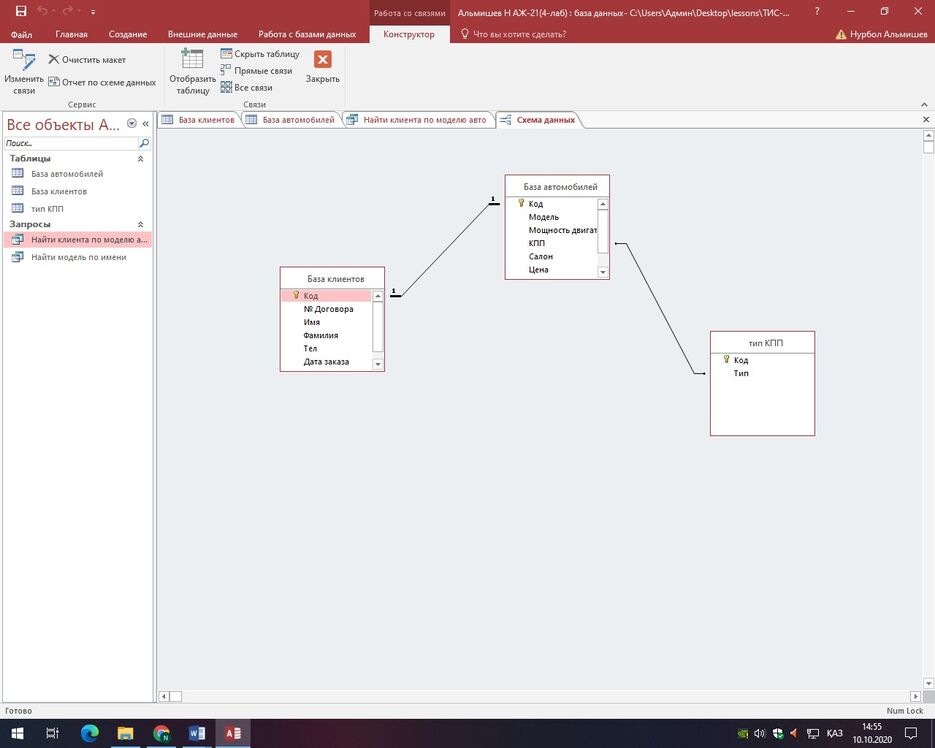This screenshot has width=935, height=748.
Task: Open navigation pane category dropdown arrow
Action: tap(131, 124)
